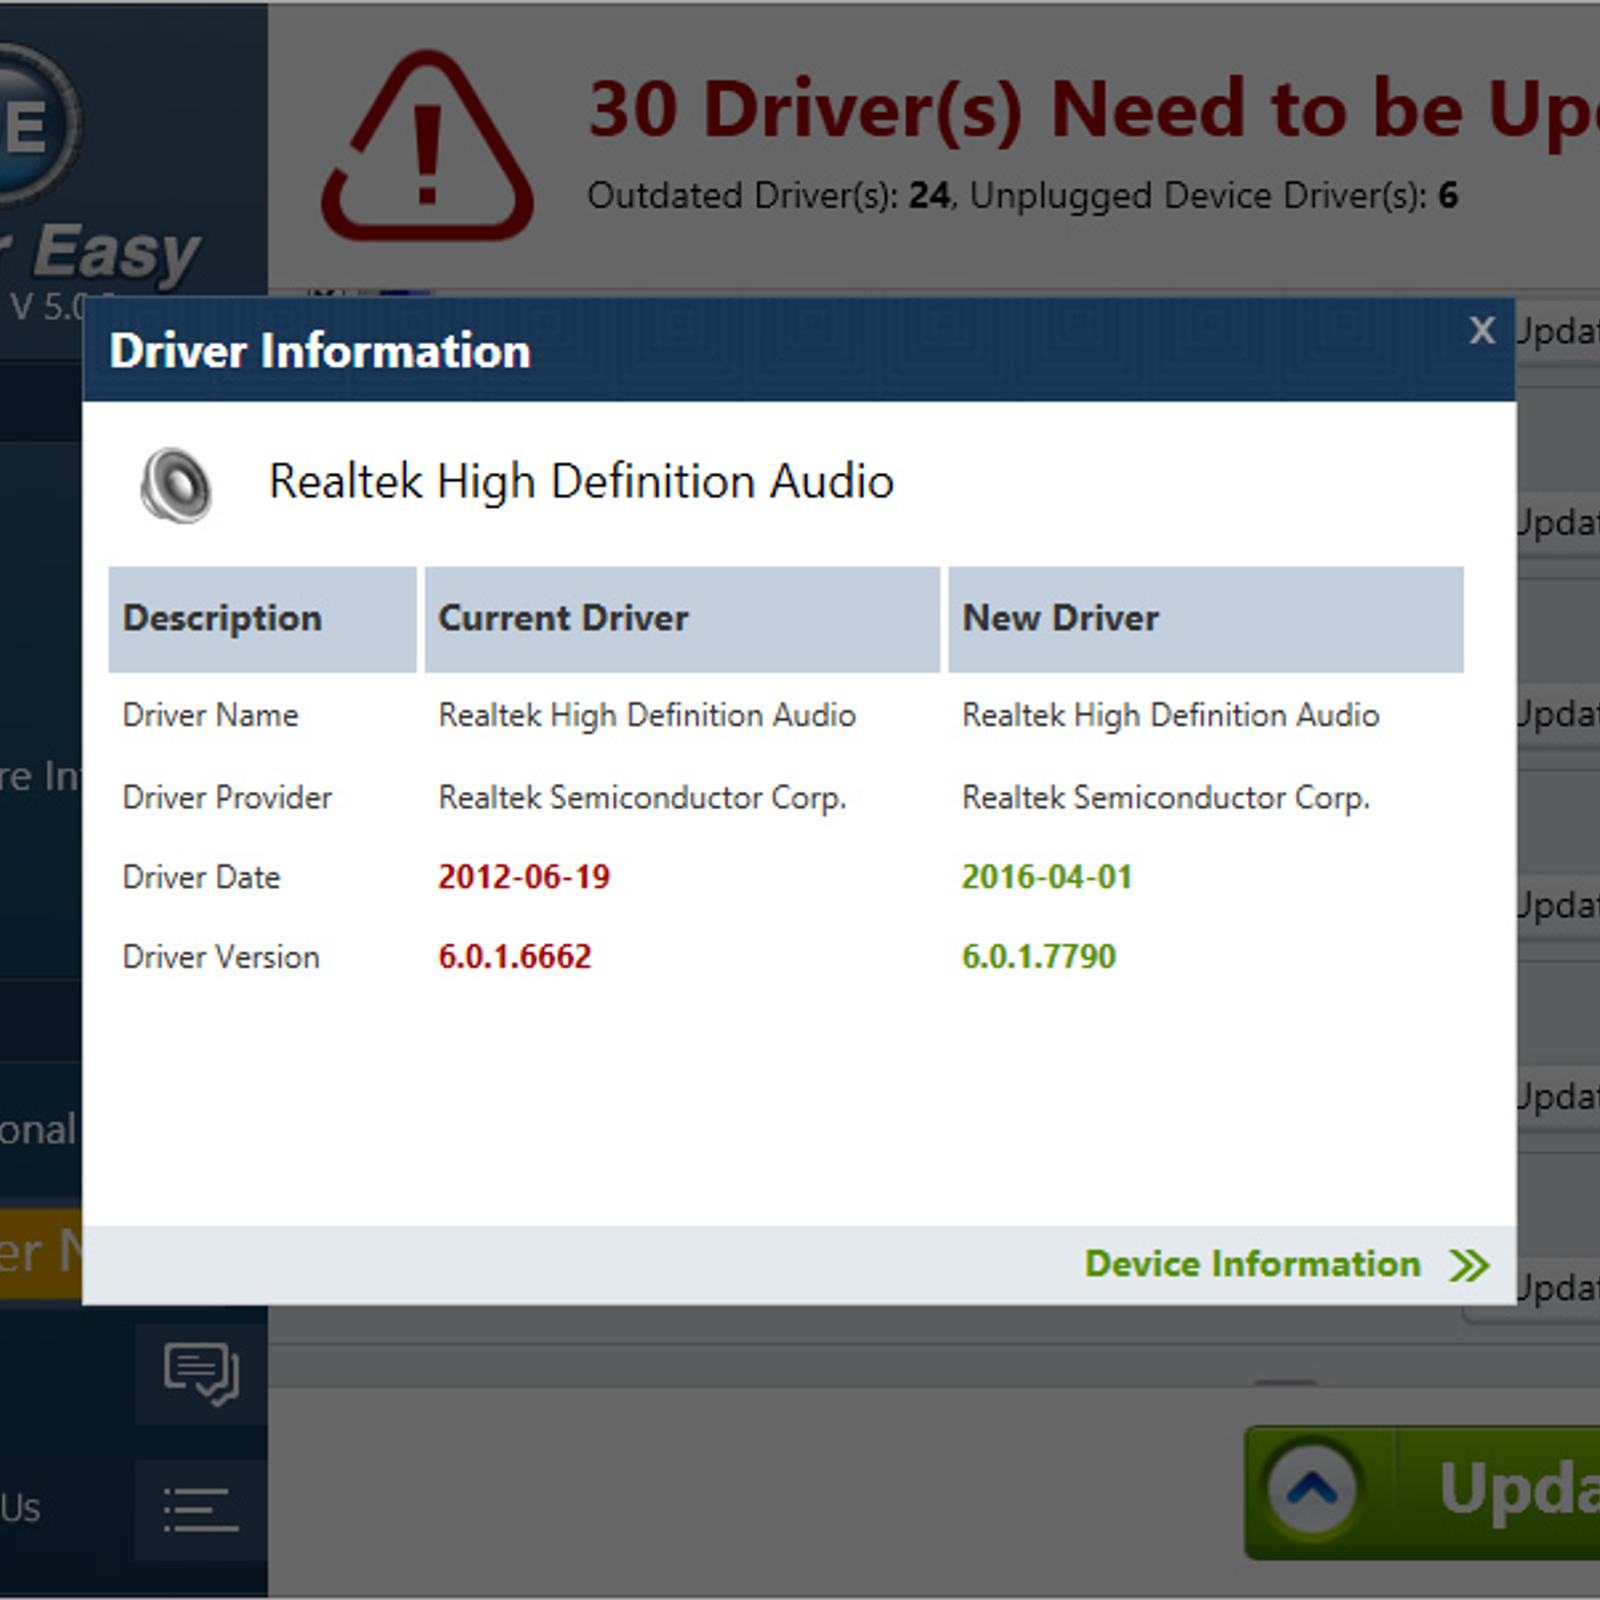Select the current driver date 2012-06-19
The image size is (1600, 1600).
click(524, 877)
